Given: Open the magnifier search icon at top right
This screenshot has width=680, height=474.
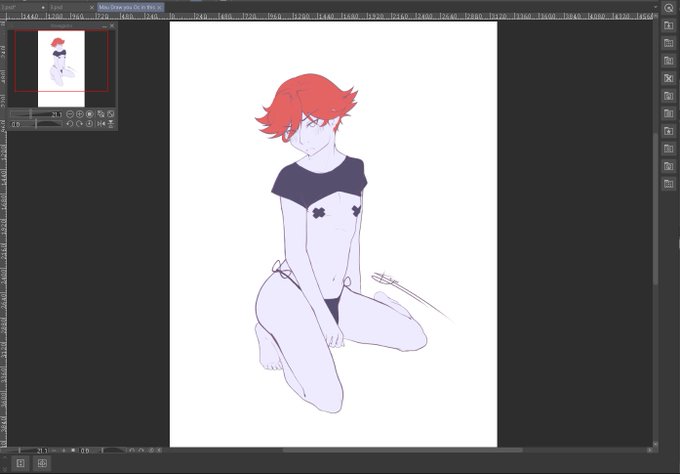Looking at the screenshot, I should [x=668, y=8].
